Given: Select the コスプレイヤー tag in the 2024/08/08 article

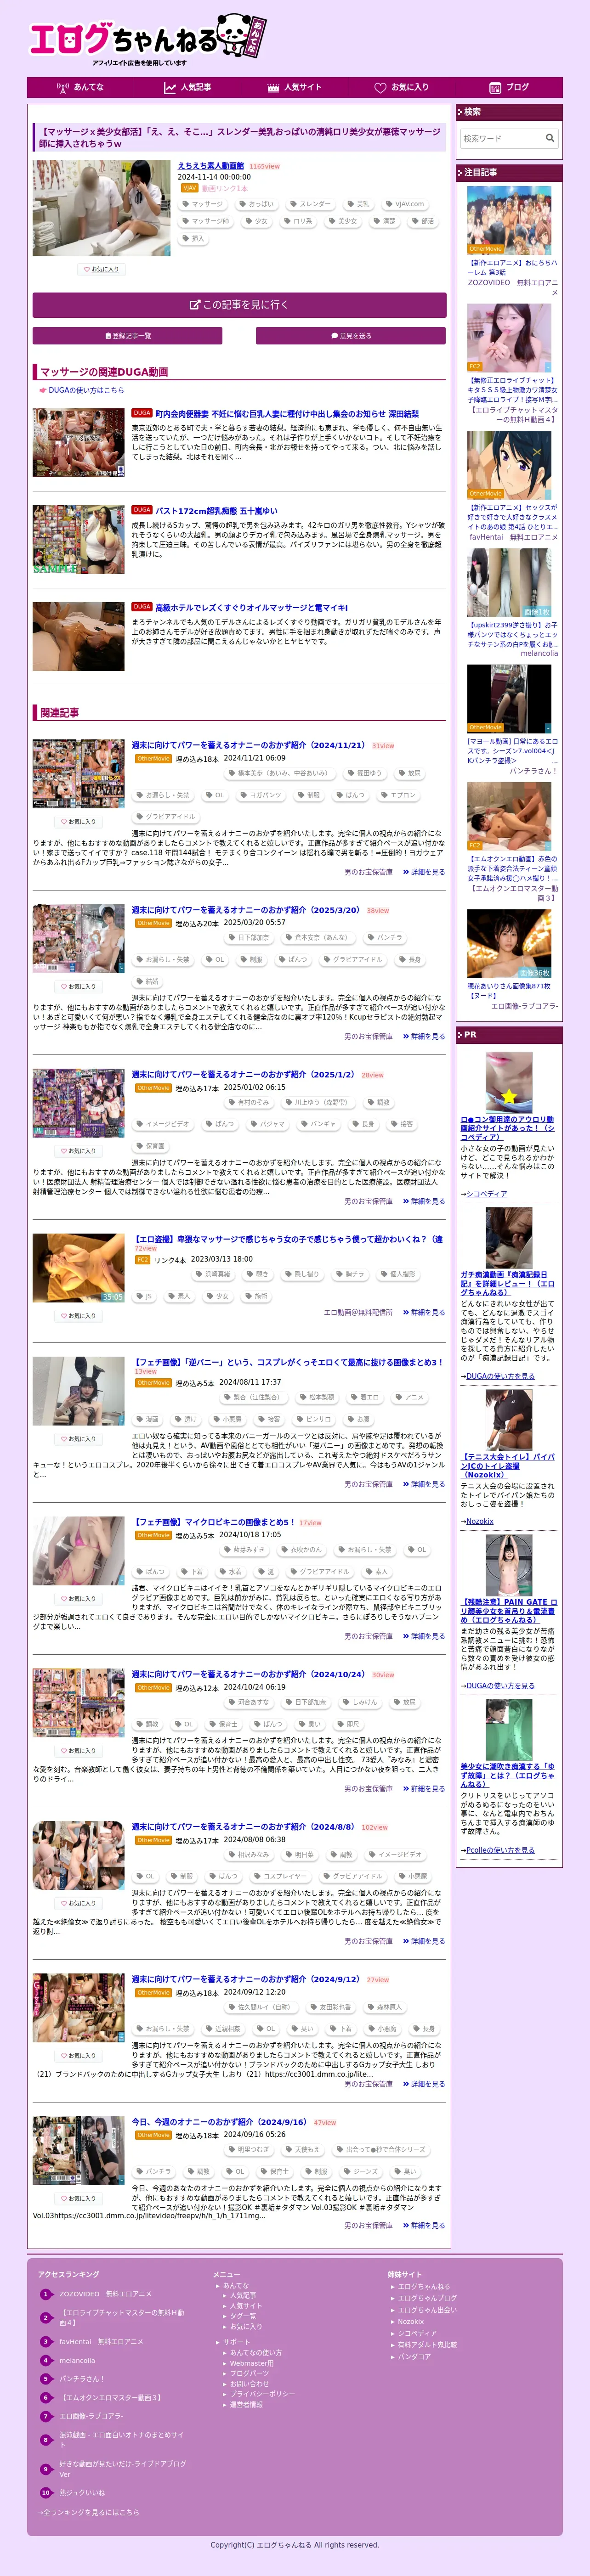Looking at the screenshot, I should point(280,1876).
